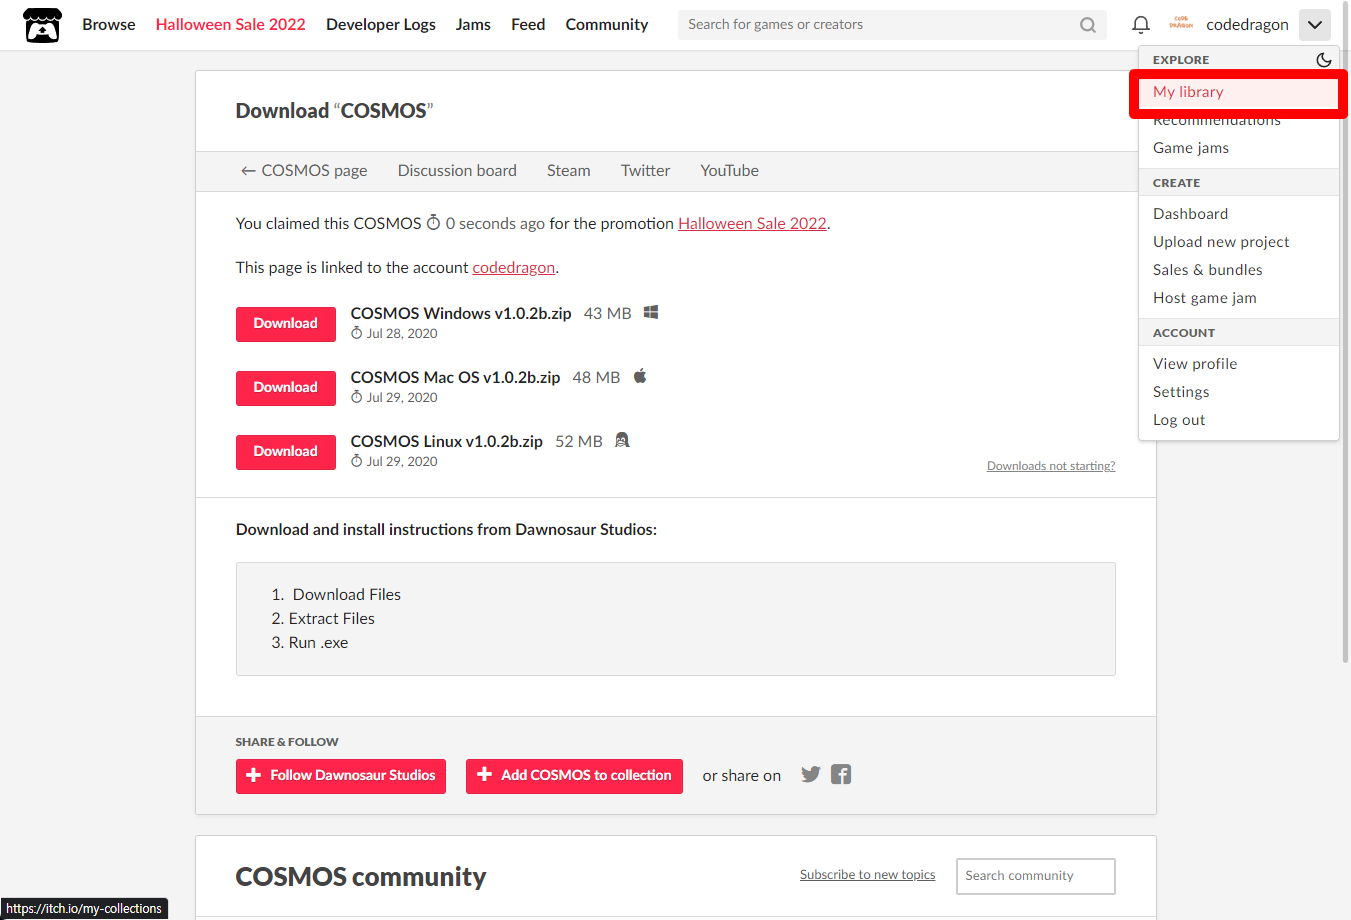The image size is (1351, 920).
Task: Open Discussion board tab
Action: tap(457, 171)
